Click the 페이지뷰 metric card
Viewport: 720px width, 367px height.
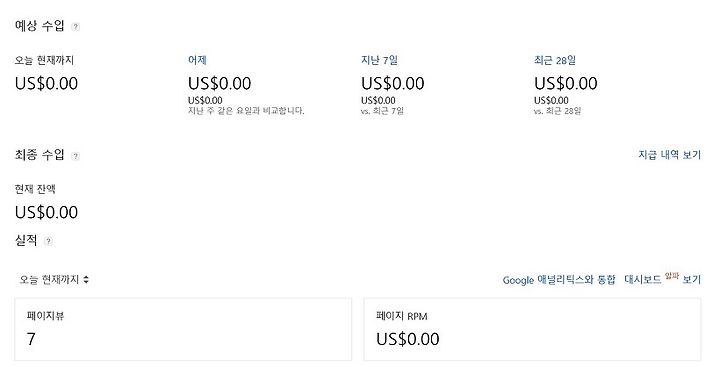click(183, 329)
